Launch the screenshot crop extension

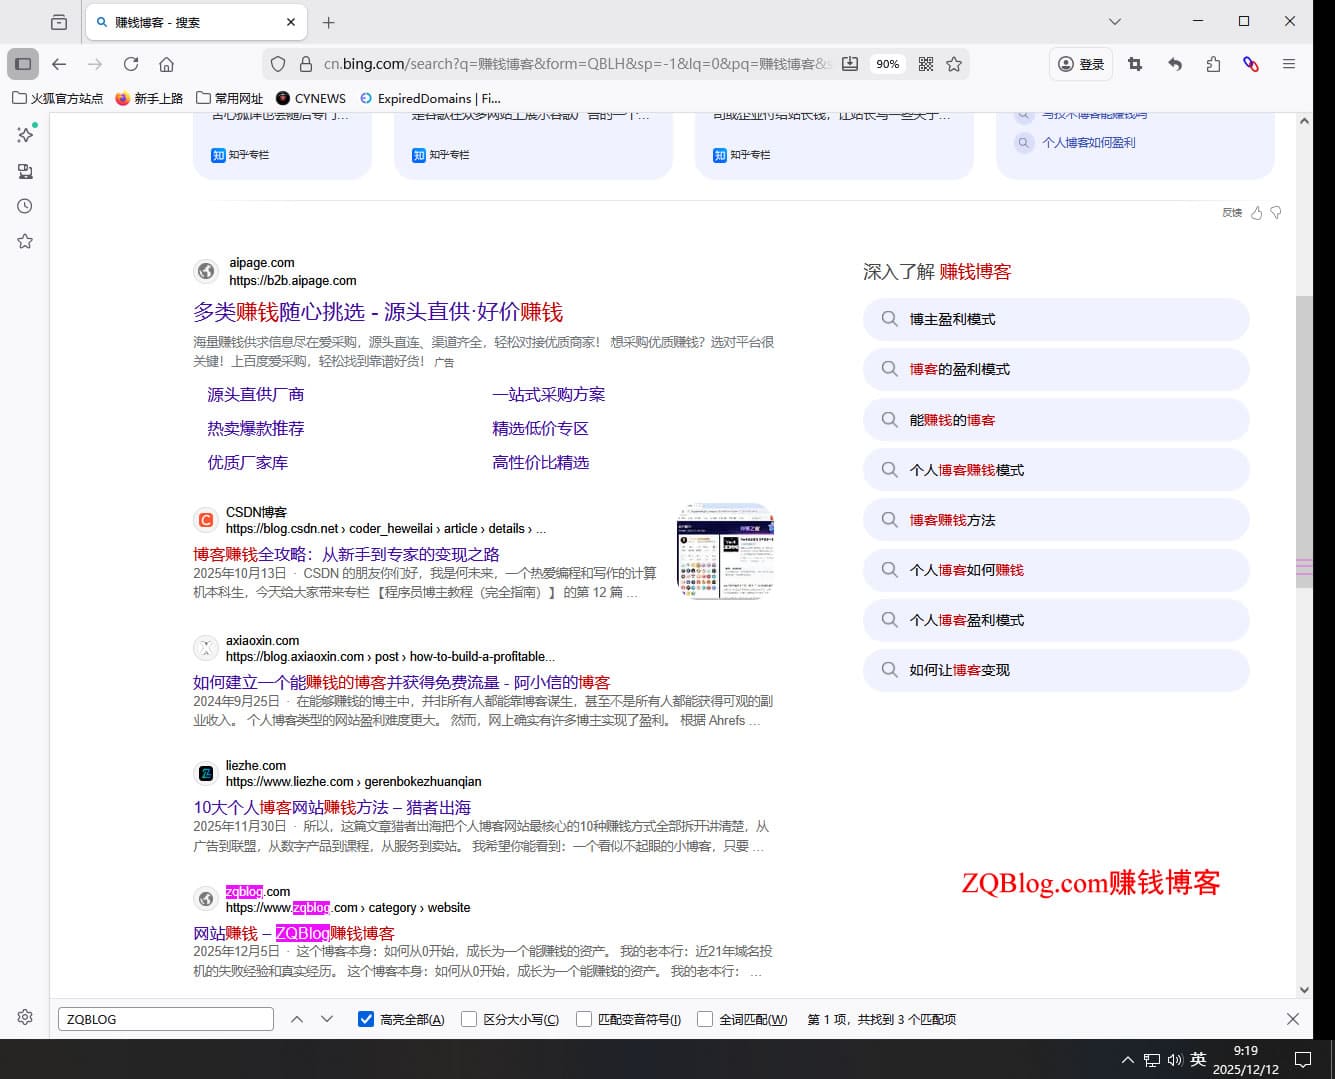[x=1134, y=63]
